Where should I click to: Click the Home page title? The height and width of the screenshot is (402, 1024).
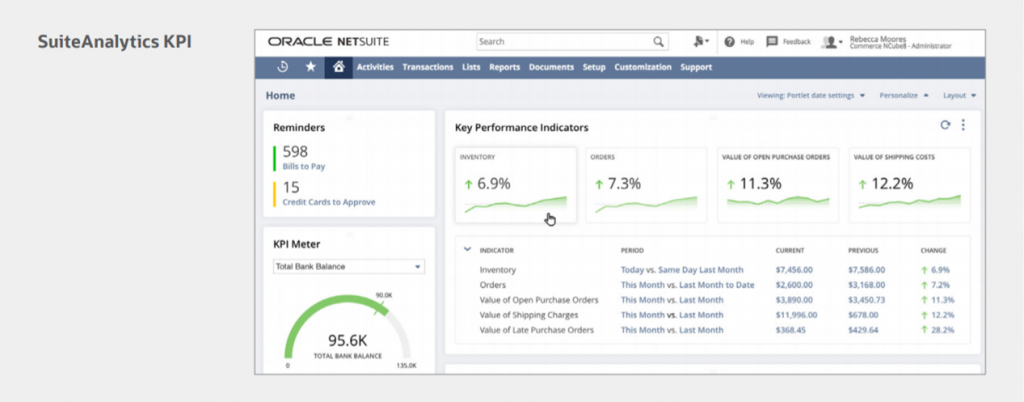coord(280,95)
